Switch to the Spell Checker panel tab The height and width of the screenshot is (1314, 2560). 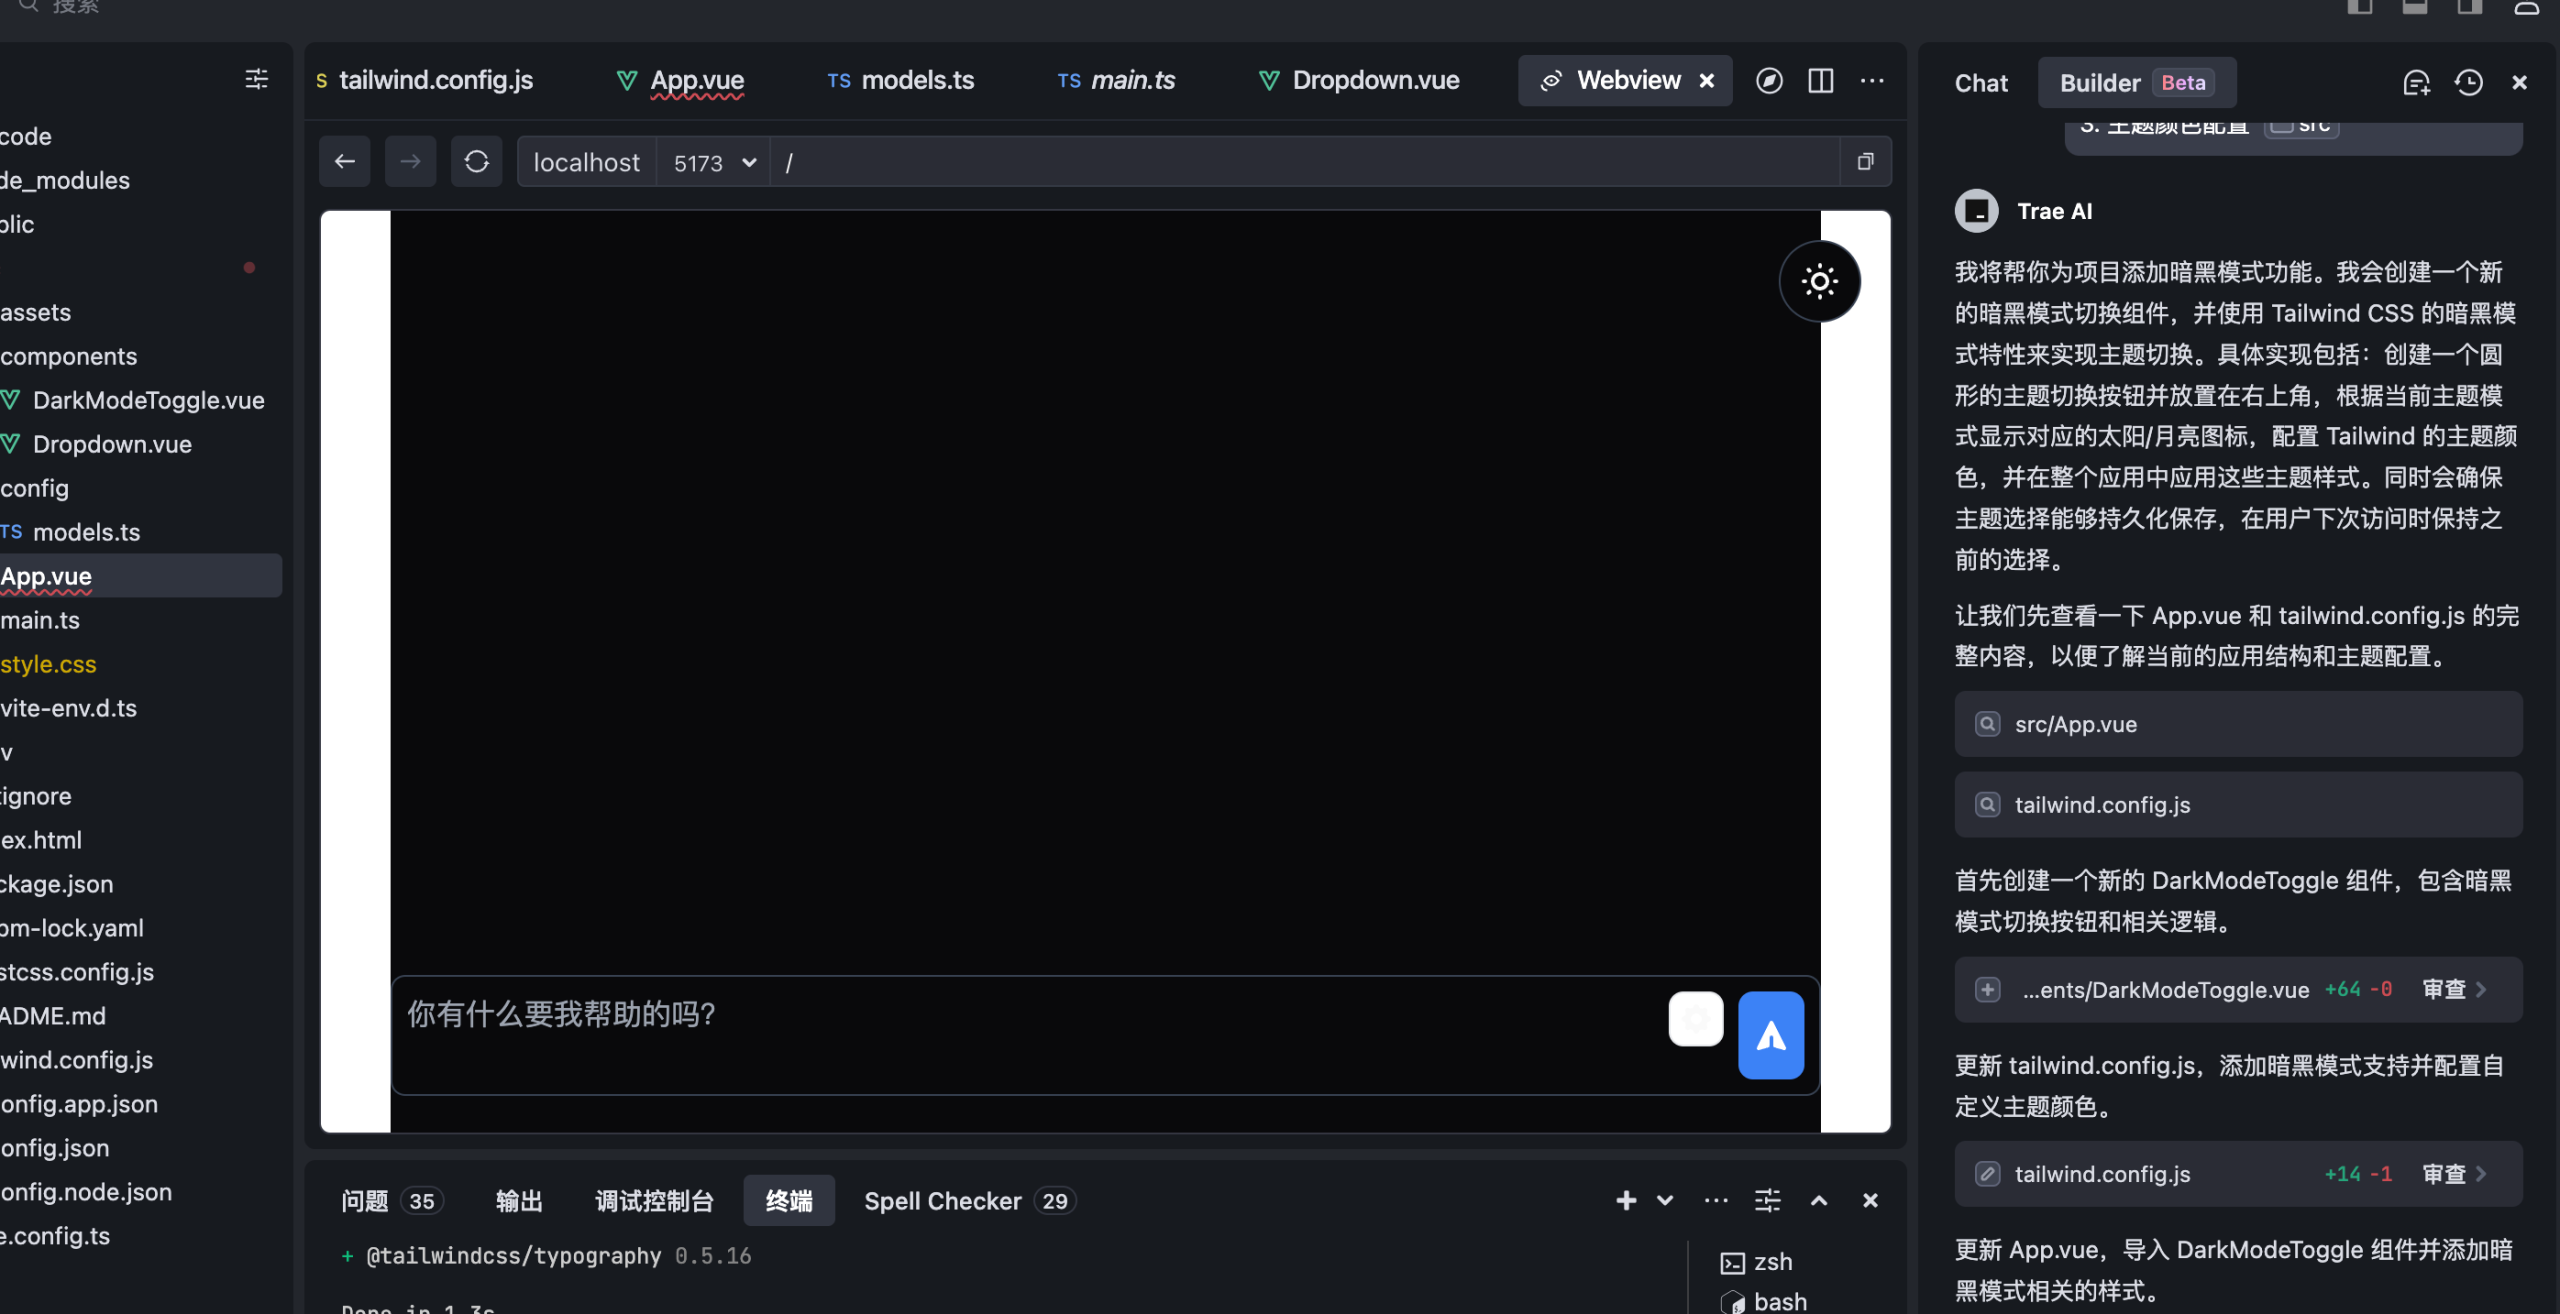click(x=943, y=1200)
